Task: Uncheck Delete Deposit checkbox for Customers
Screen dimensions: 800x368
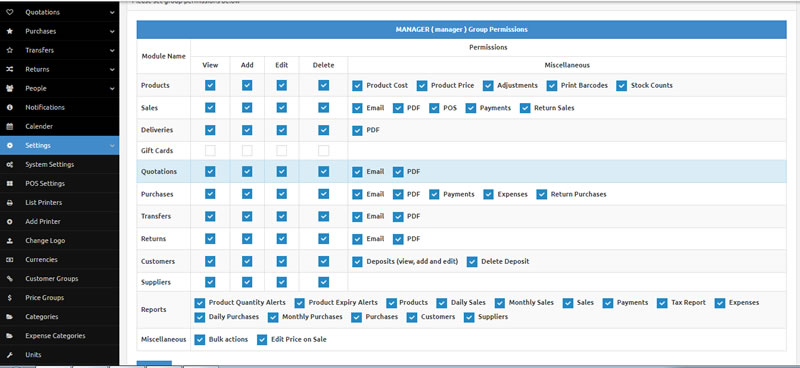Action: point(472,261)
